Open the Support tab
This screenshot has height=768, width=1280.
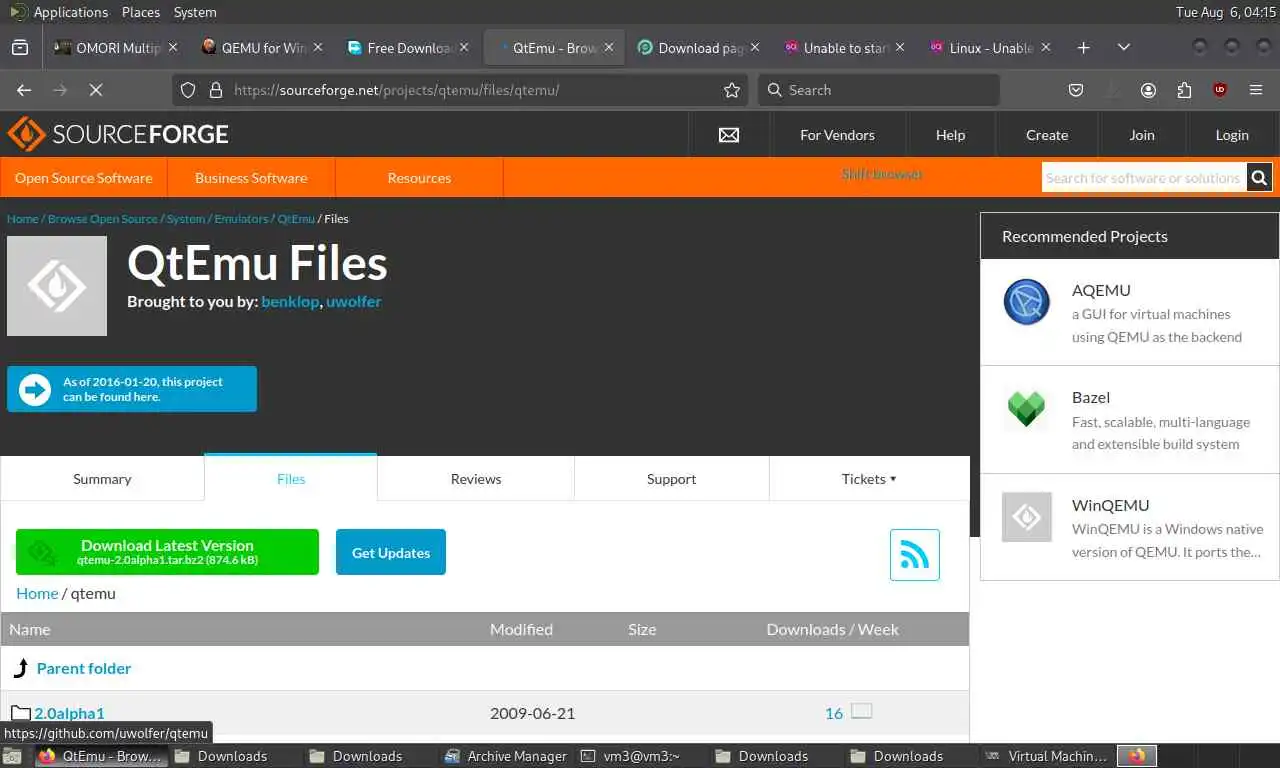(x=671, y=479)
